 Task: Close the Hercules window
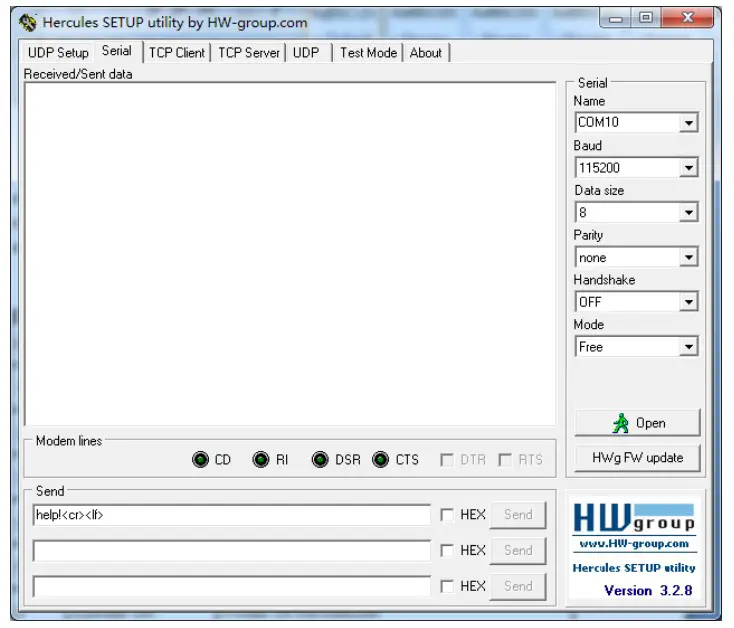(688, 18)
